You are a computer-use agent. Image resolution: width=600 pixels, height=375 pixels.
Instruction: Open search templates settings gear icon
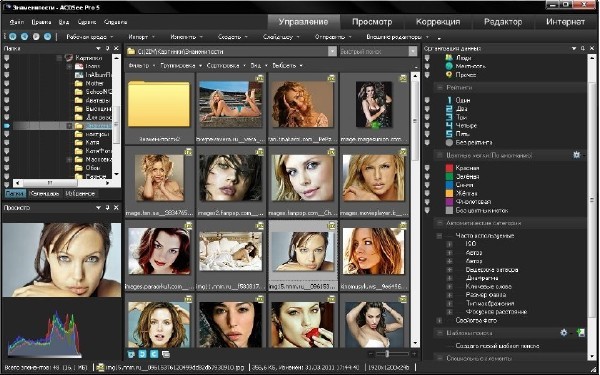coord(563,333)
